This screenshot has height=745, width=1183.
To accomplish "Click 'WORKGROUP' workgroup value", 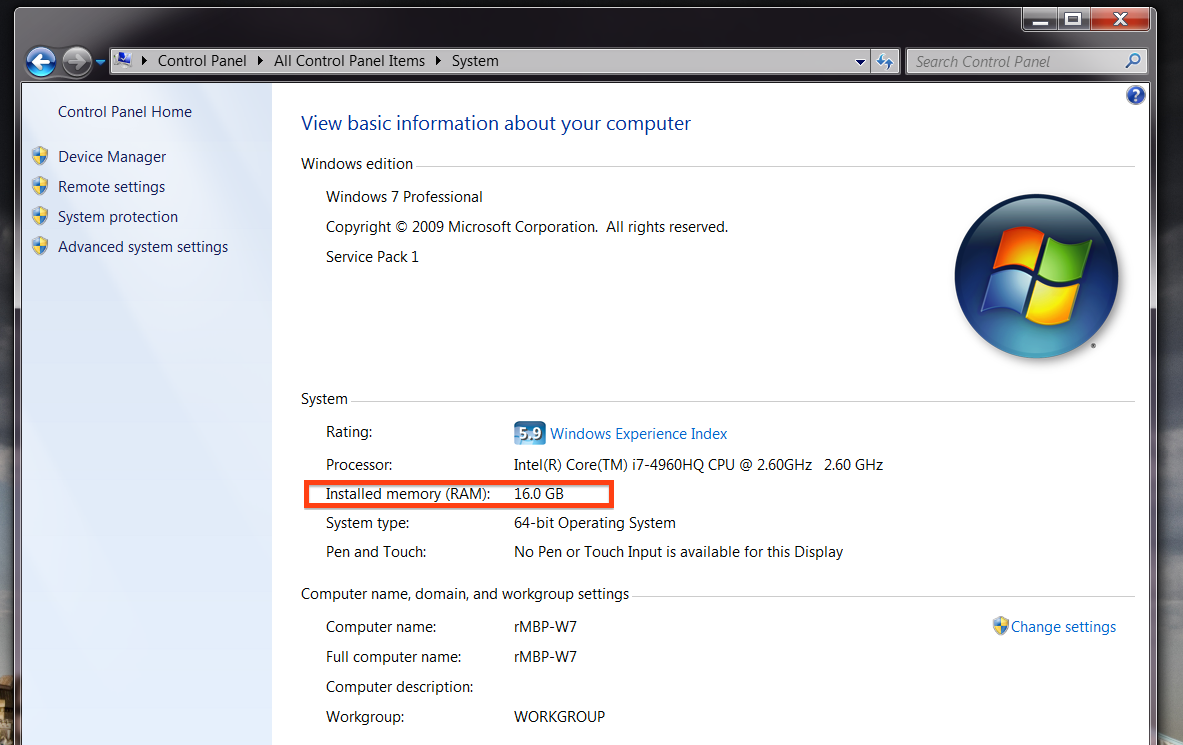I will coord(559,717).
